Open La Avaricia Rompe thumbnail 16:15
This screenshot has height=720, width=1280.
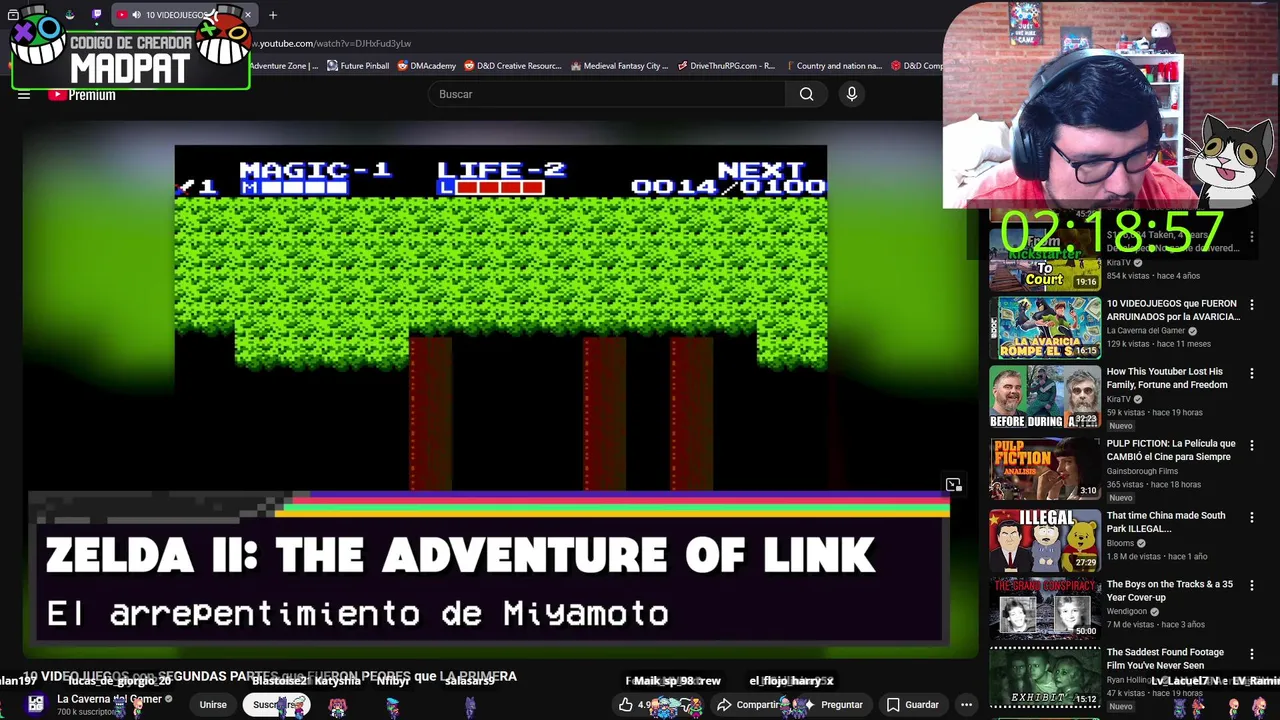[x=1045, y=327]
